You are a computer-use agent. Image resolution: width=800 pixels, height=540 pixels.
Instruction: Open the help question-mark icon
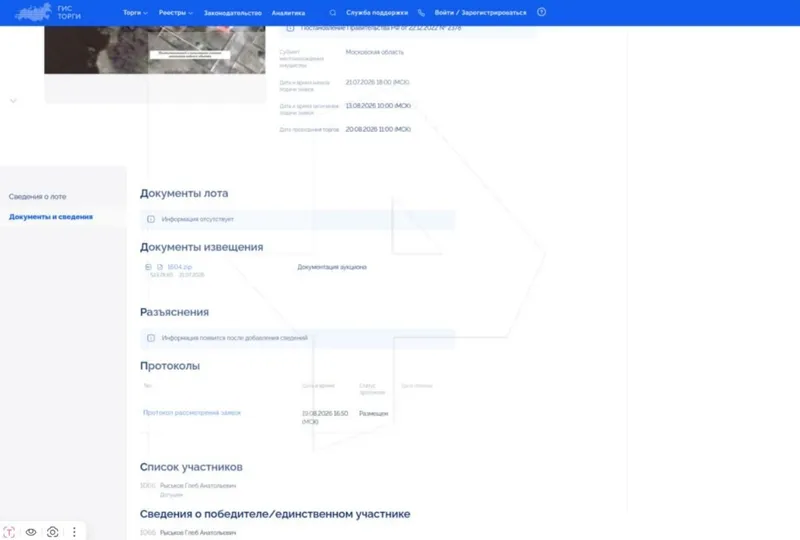(541, 12)
